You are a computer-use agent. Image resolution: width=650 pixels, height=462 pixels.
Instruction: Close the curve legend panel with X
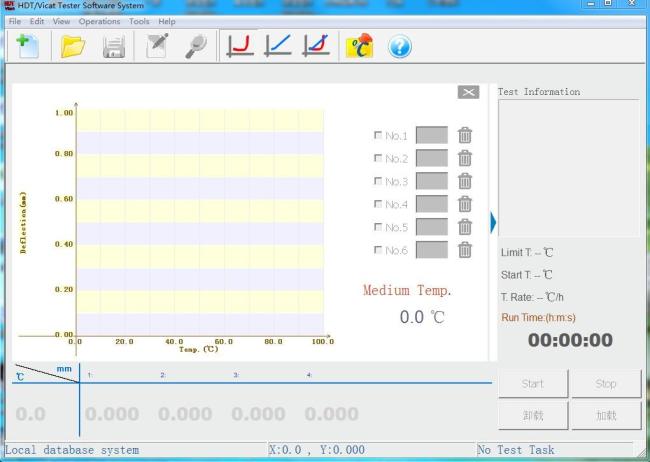468,92
